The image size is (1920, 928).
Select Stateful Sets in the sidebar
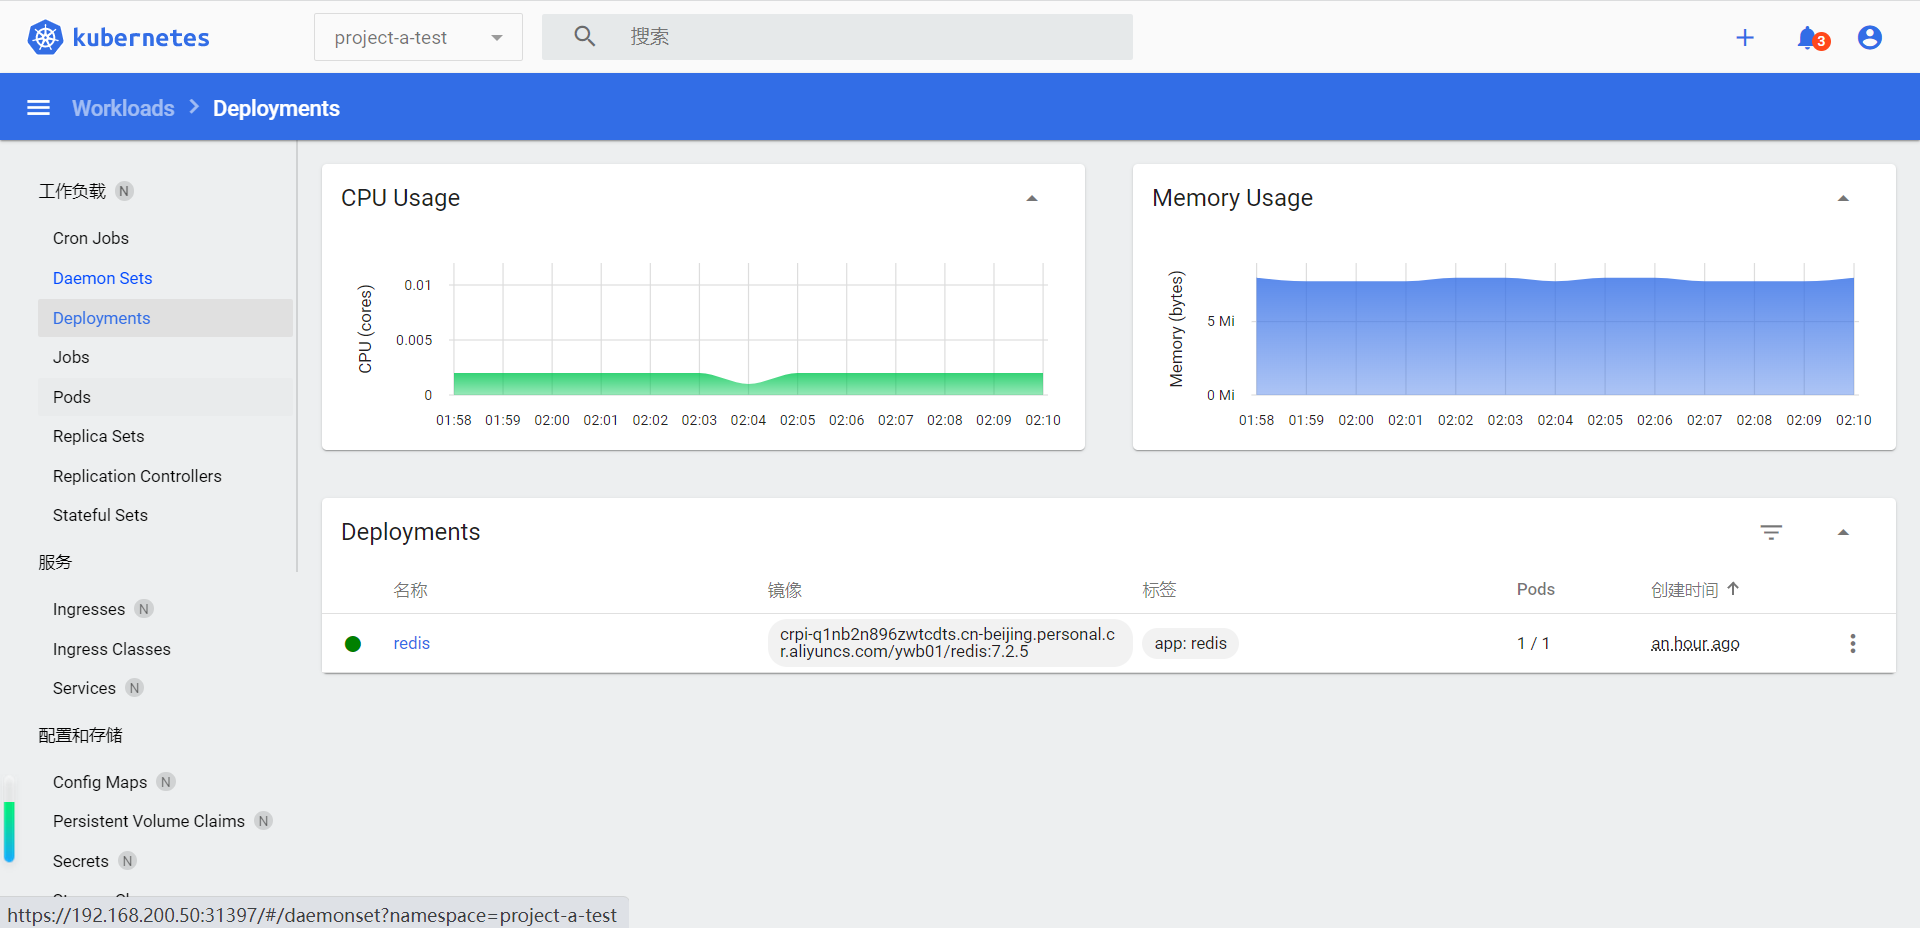(x=100, y=515)
